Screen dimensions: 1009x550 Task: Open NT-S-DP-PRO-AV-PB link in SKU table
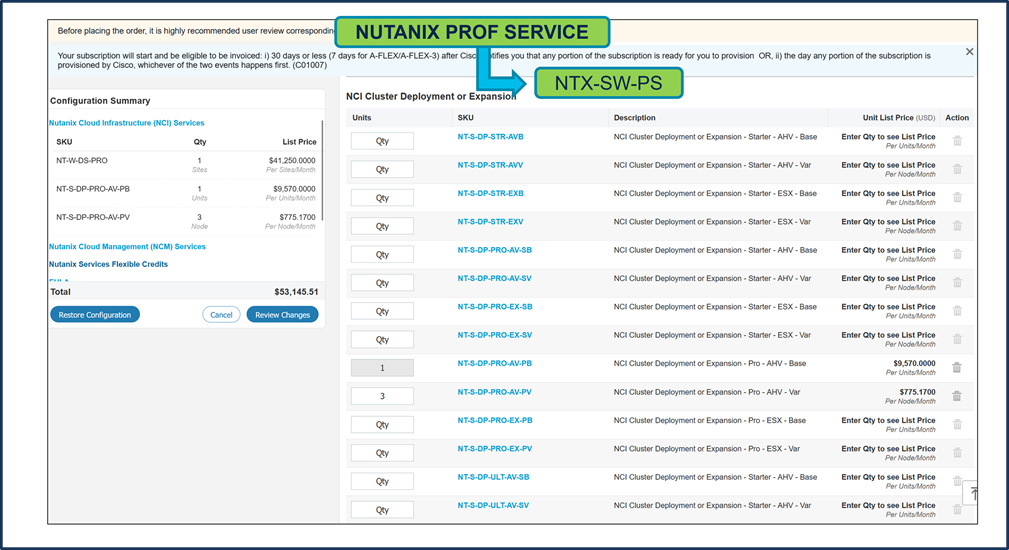click(x=495, y=363)
